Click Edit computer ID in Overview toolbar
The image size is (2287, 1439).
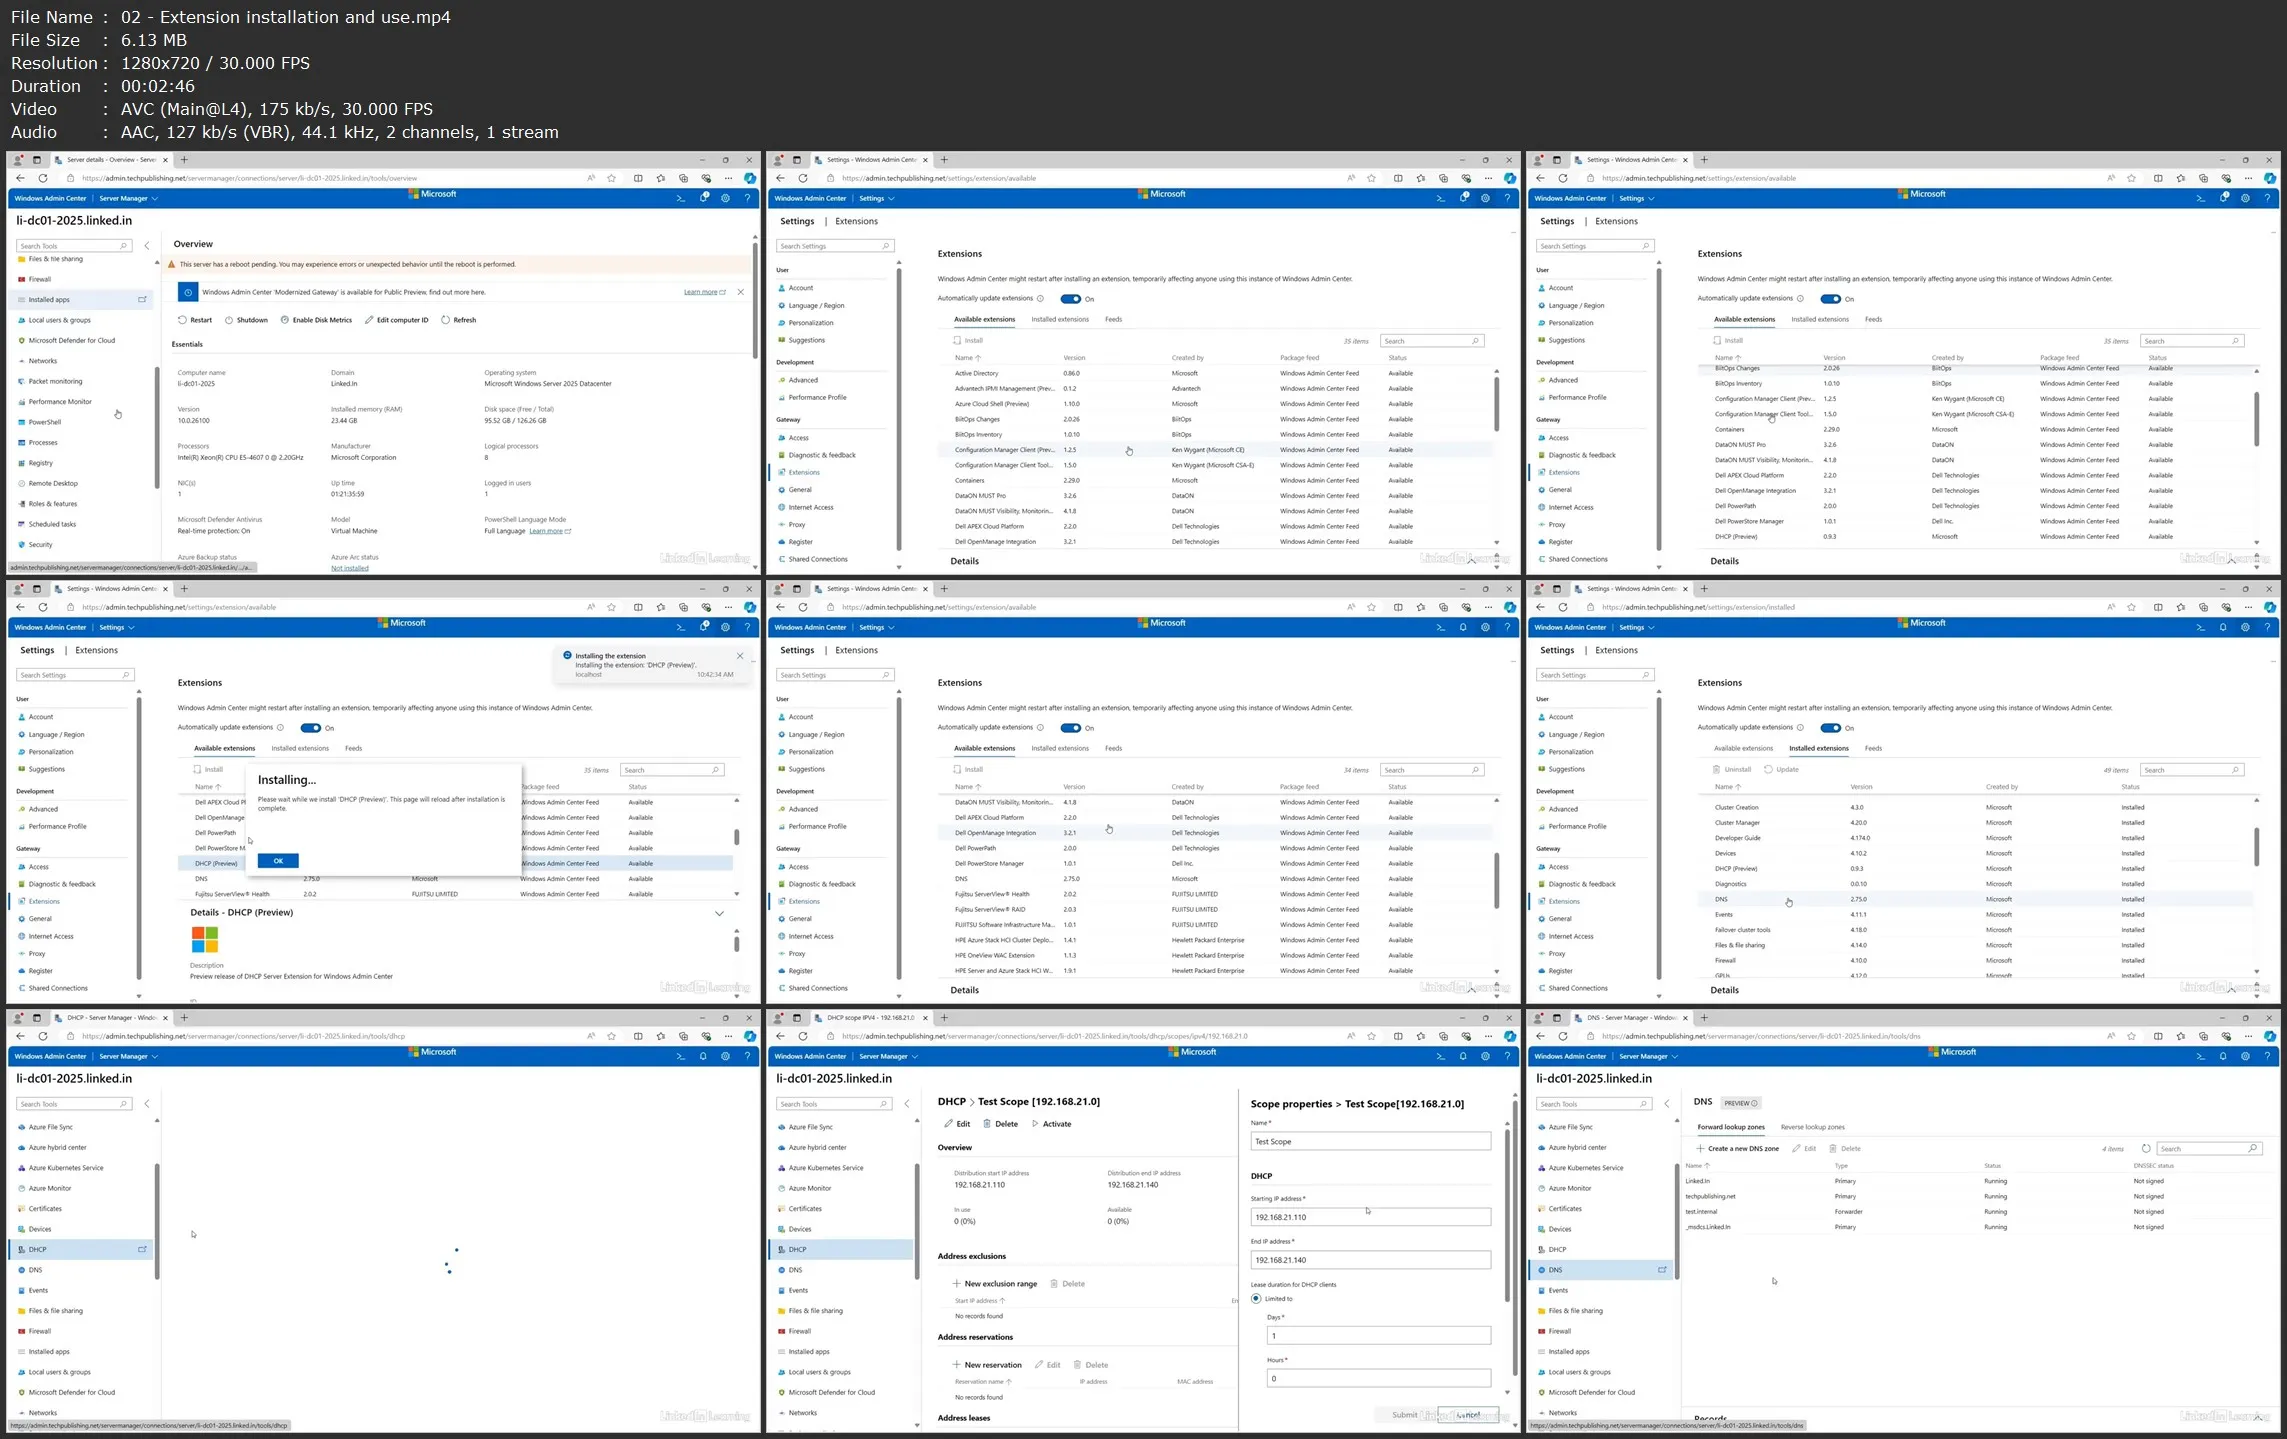point(396,320)
